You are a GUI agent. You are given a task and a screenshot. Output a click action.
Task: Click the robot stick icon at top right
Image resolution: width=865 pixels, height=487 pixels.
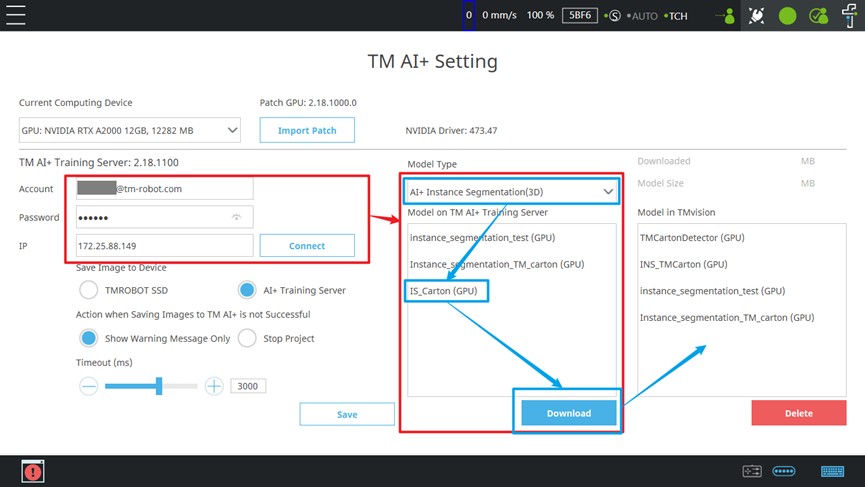tap(849, 15)
